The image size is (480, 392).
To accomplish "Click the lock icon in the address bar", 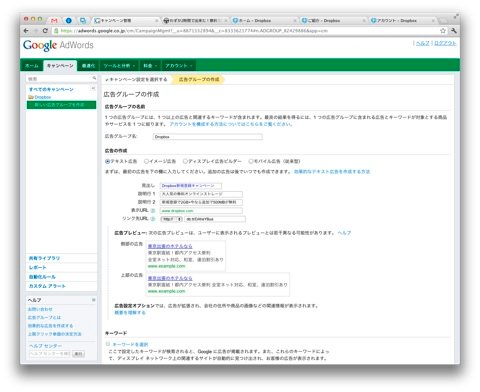I will (56, 31).
